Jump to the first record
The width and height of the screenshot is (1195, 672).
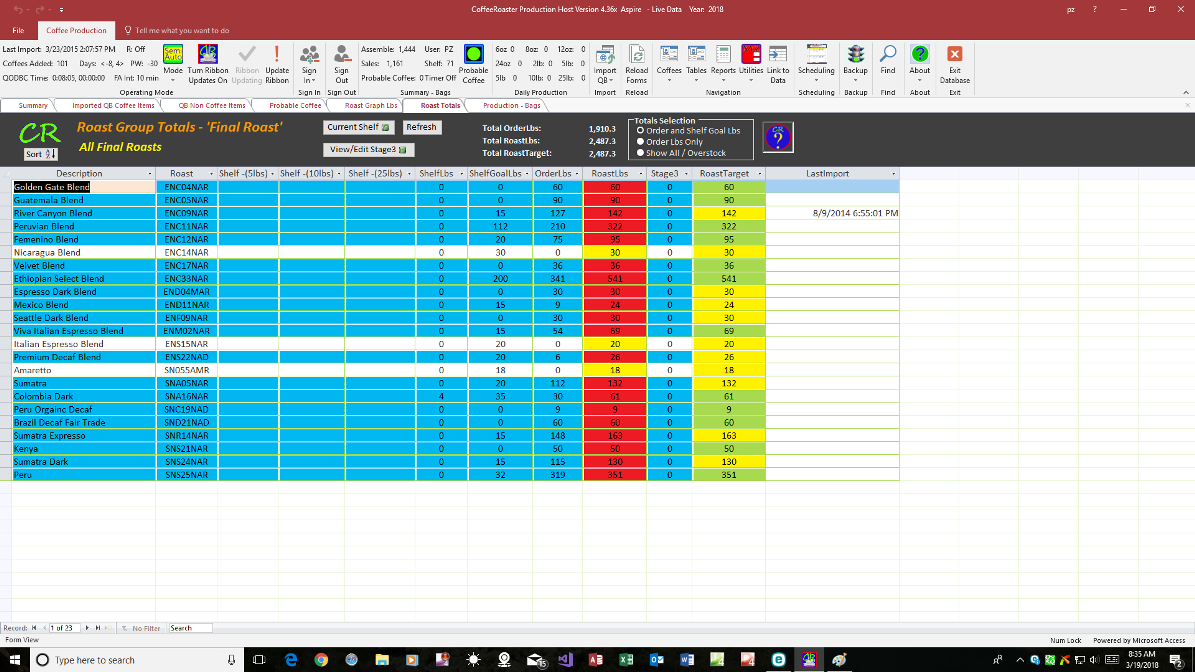(34, 629)
